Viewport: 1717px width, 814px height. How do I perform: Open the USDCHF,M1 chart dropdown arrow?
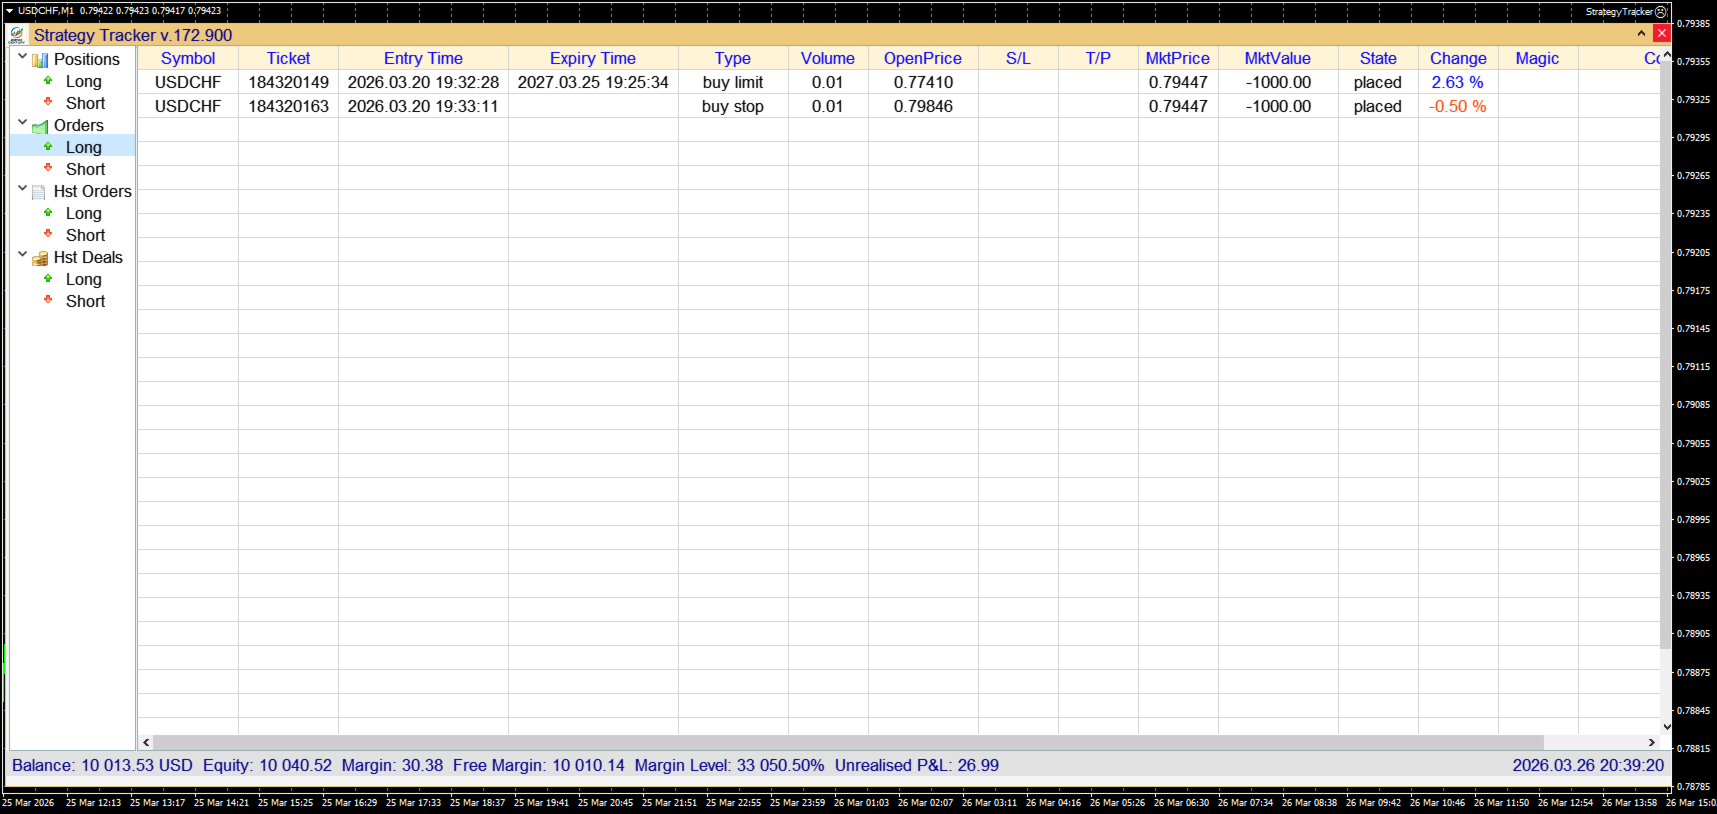[x=9, y=11]
